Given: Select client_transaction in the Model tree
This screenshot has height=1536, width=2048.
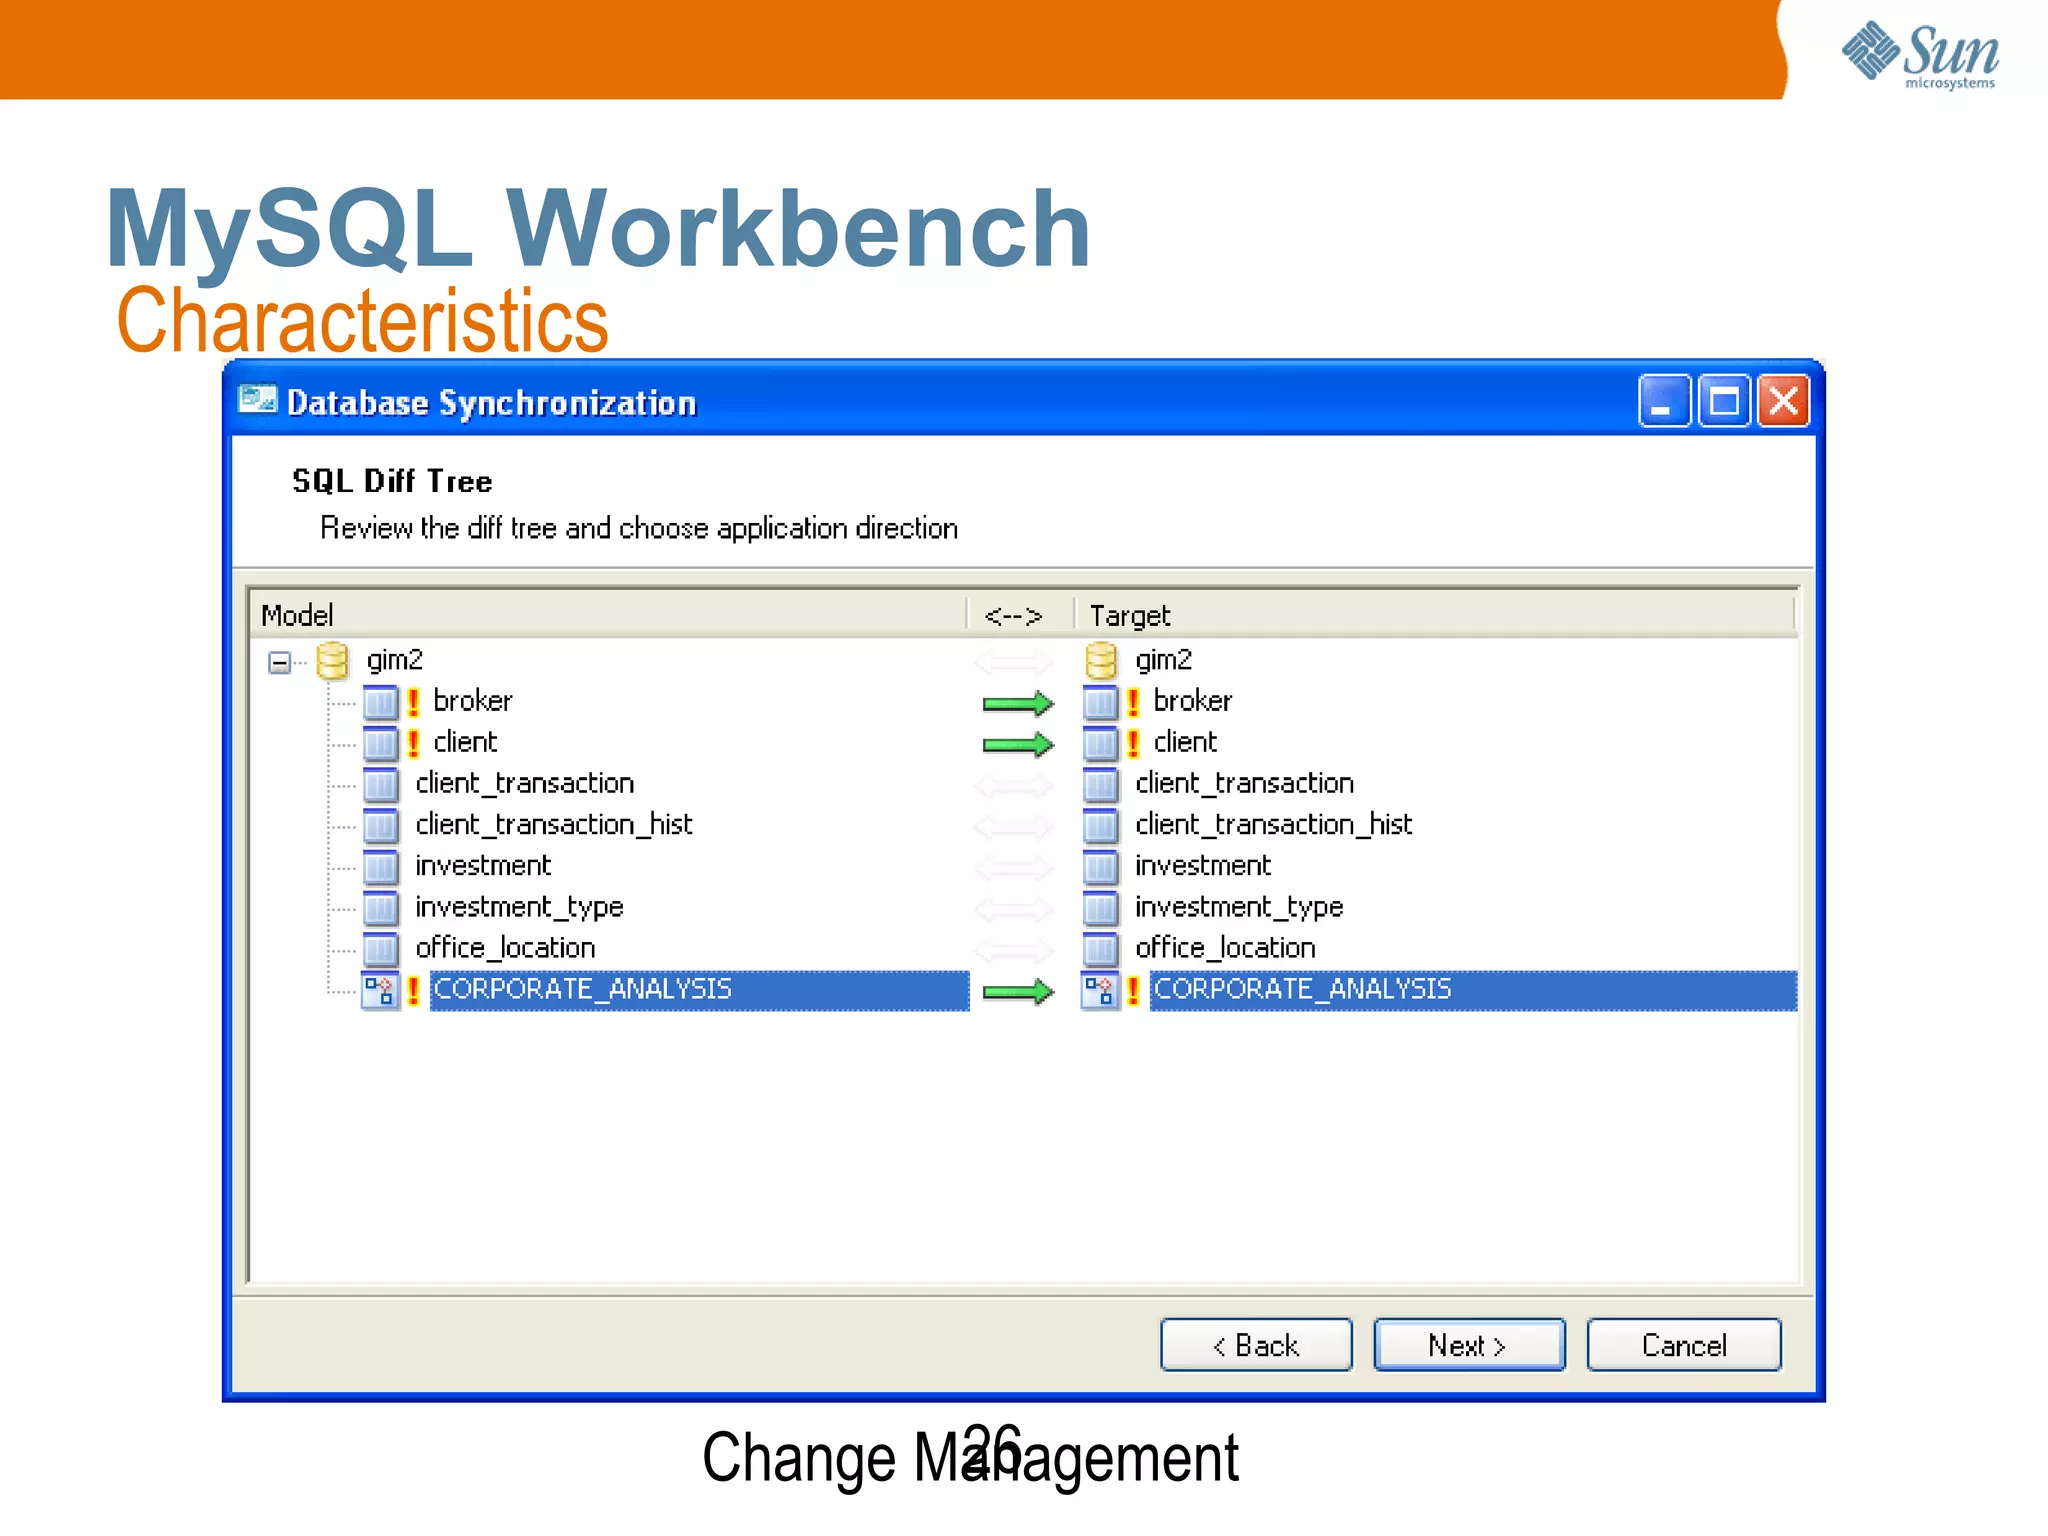Looking at the screenshot, I should 525,783.
